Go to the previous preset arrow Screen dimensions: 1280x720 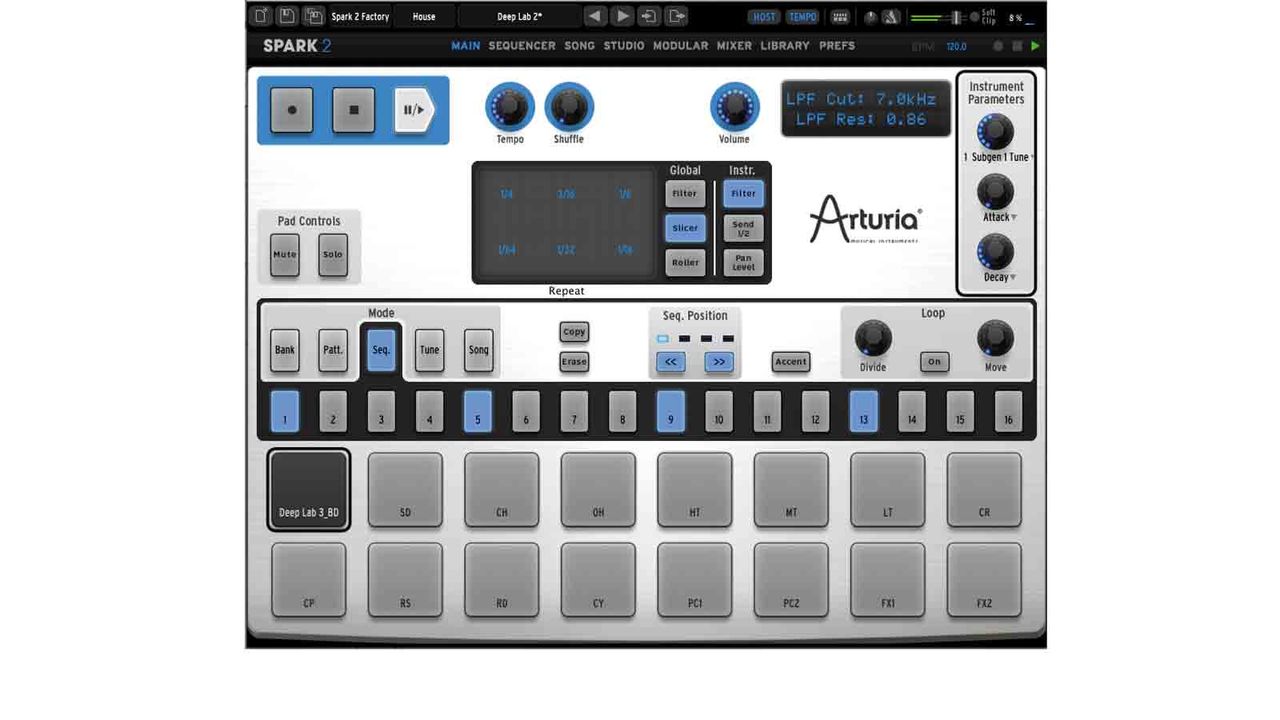pyautogui.click(x=595, y=16)
